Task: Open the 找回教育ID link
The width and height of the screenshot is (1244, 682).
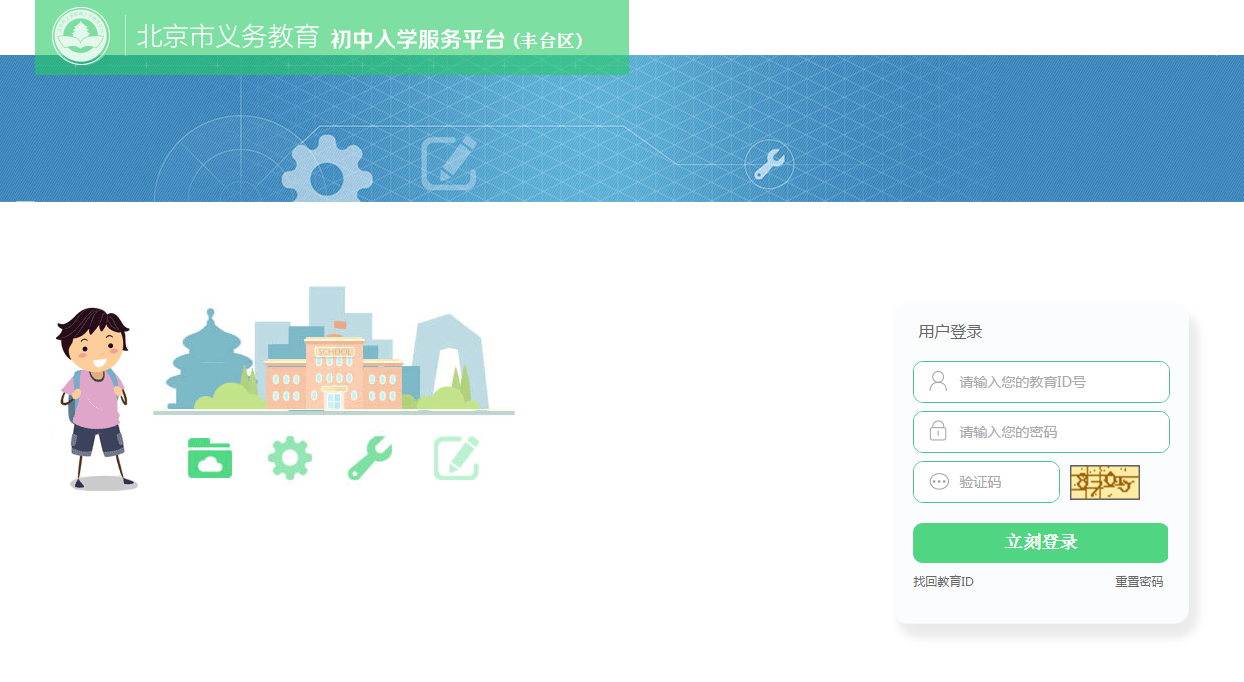Action: point(943,582)
